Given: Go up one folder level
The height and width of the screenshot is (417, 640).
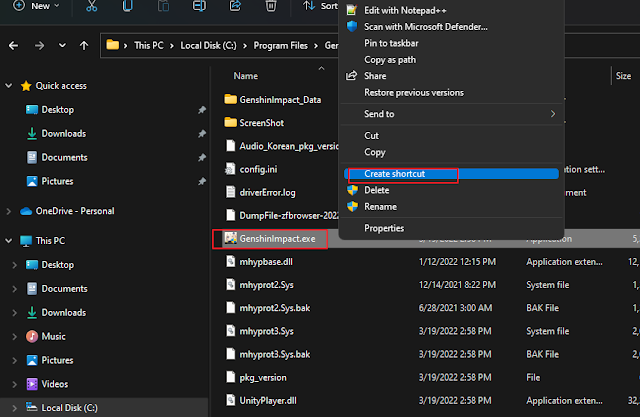Looking at the screenshot, I should (84, 46).
